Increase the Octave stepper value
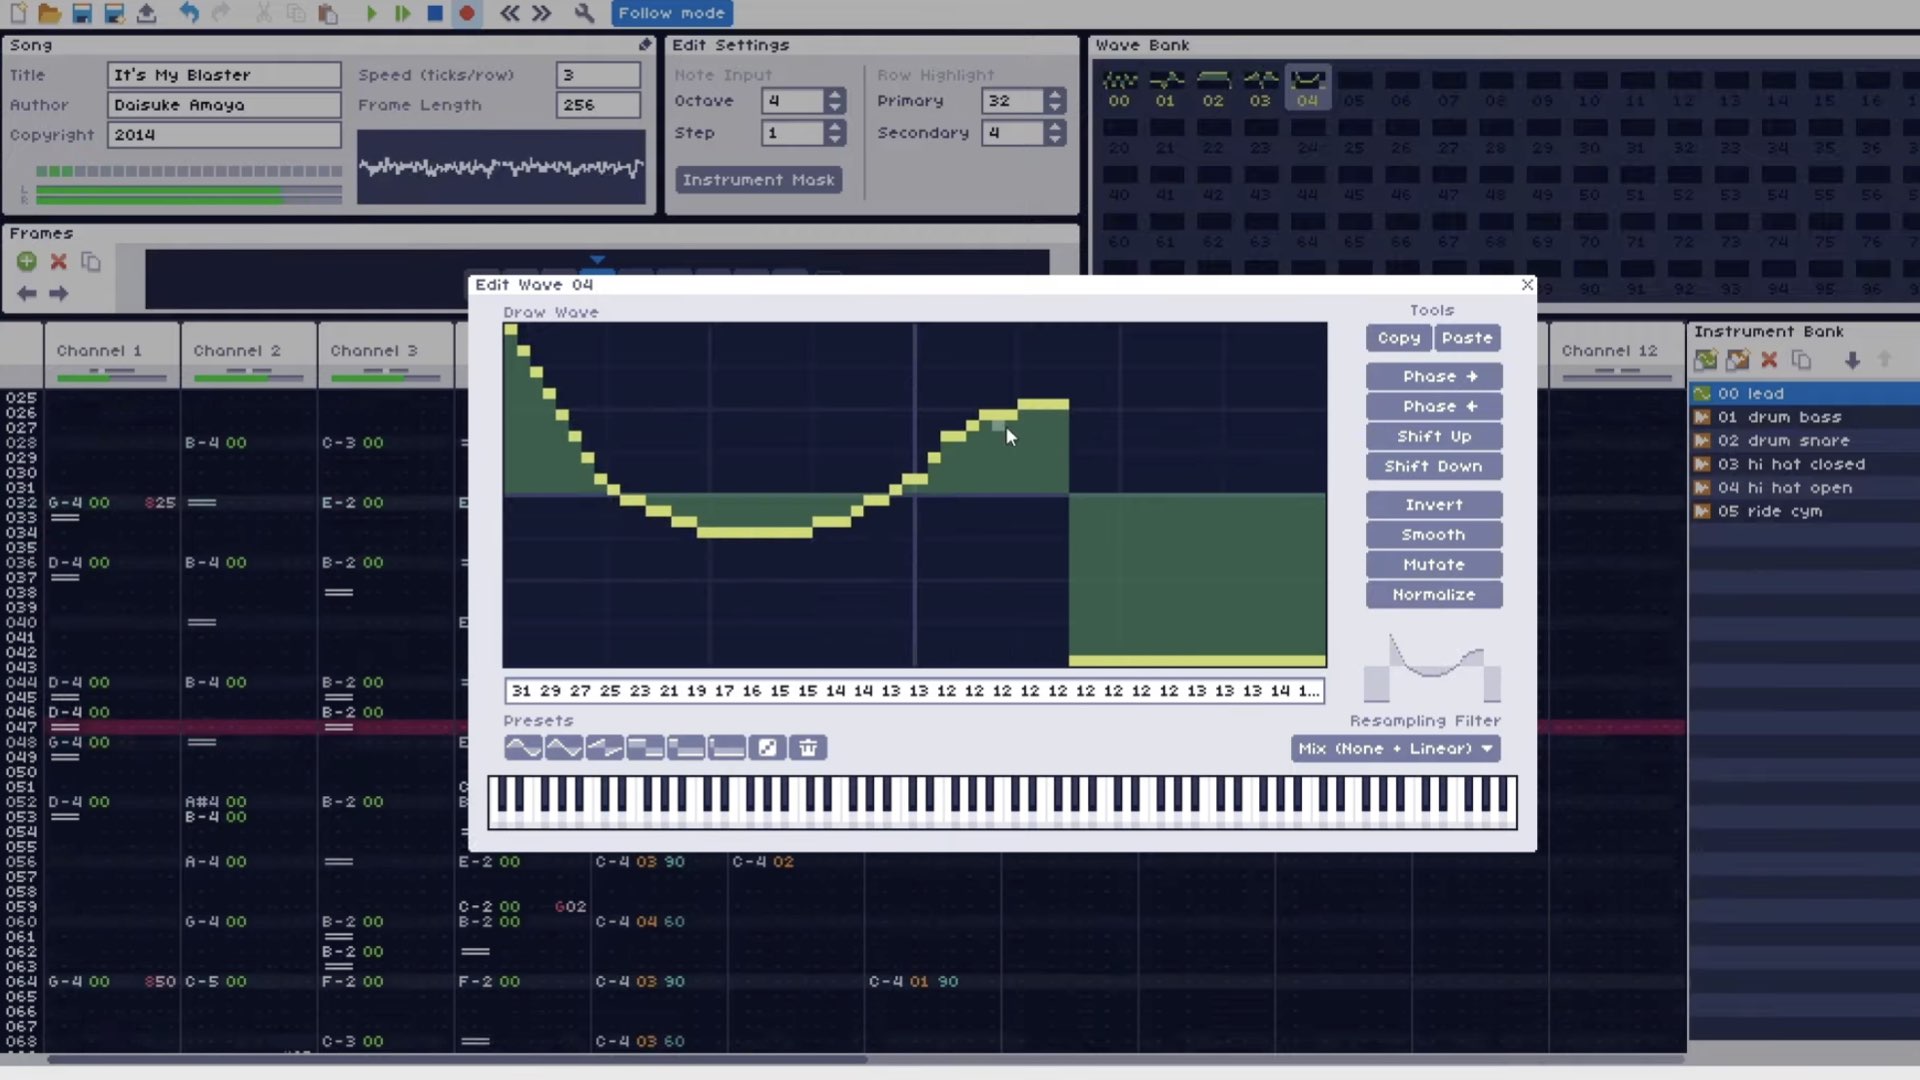Screen dimensions: 1920x1080 835,94
